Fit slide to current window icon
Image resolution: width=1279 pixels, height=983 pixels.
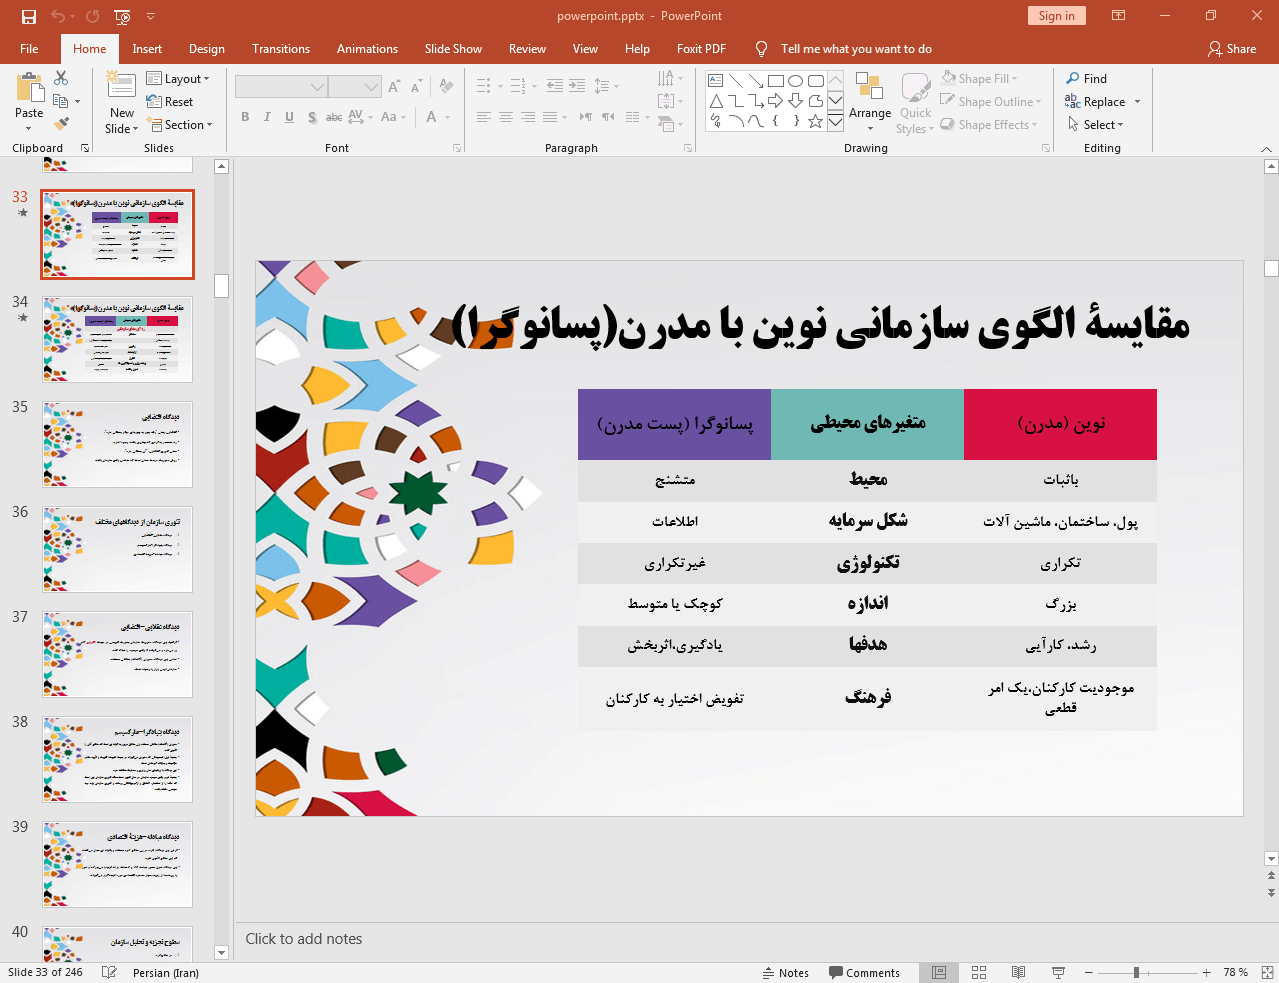(x=1267, y=972)
